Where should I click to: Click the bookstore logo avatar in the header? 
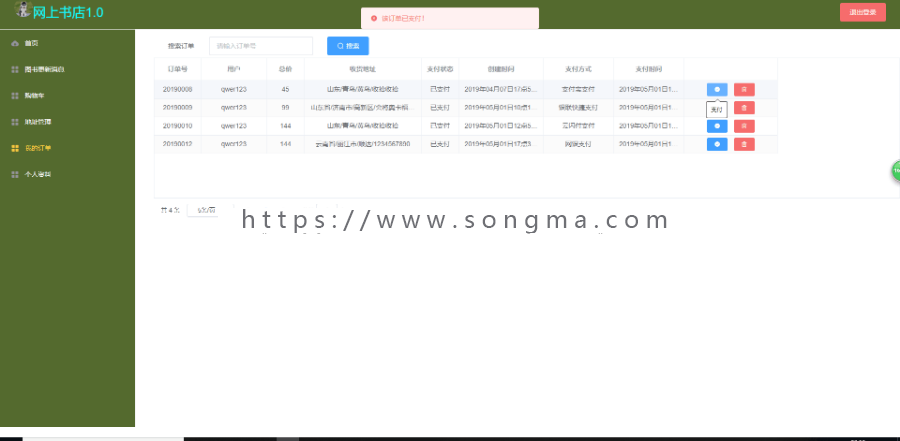22,10
